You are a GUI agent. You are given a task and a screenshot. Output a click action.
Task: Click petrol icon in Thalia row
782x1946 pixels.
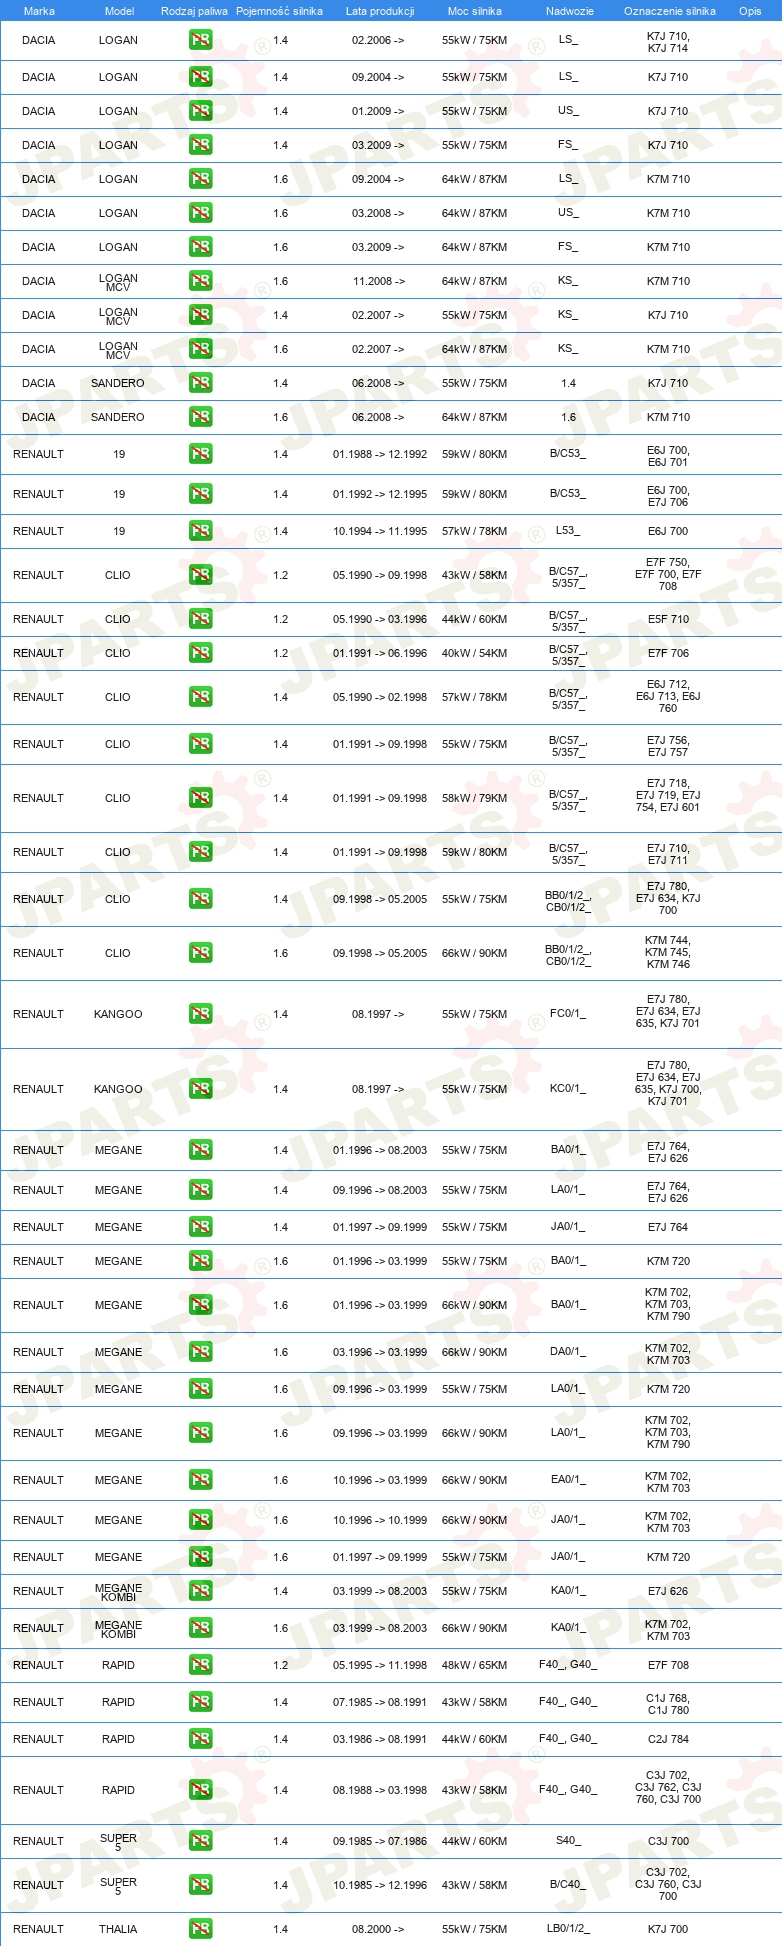click(x=201, y=1929)
